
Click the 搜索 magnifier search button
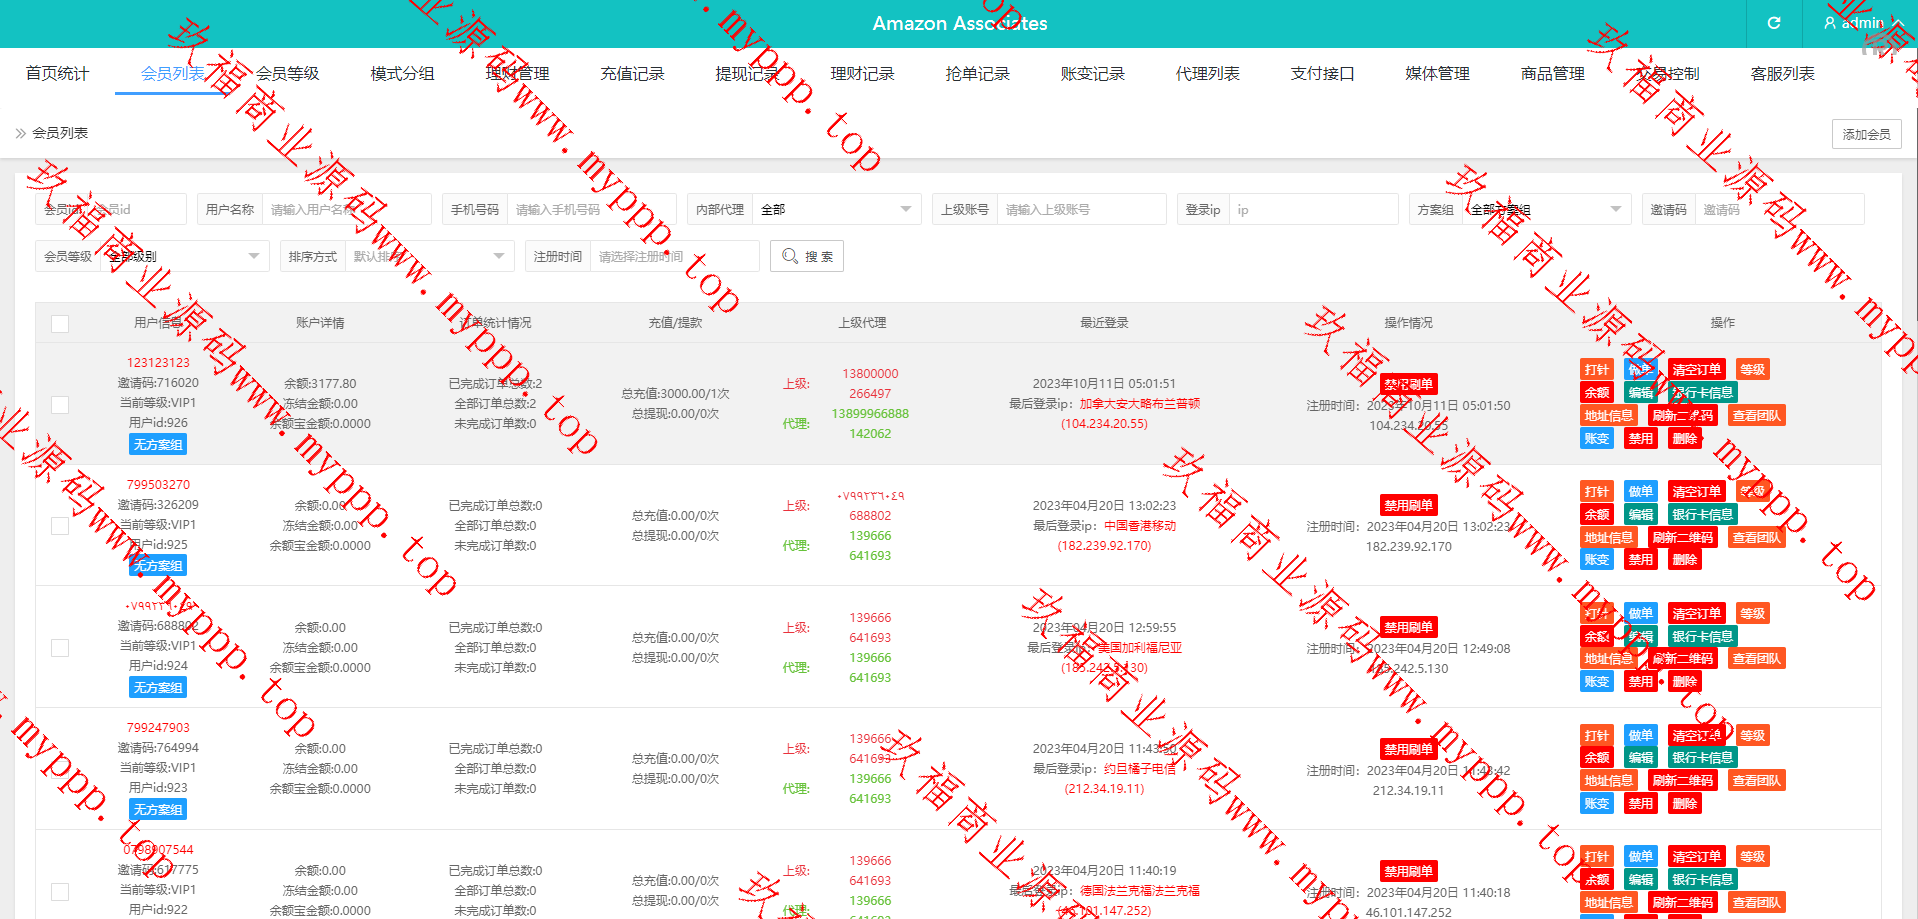tap(807, 256)
